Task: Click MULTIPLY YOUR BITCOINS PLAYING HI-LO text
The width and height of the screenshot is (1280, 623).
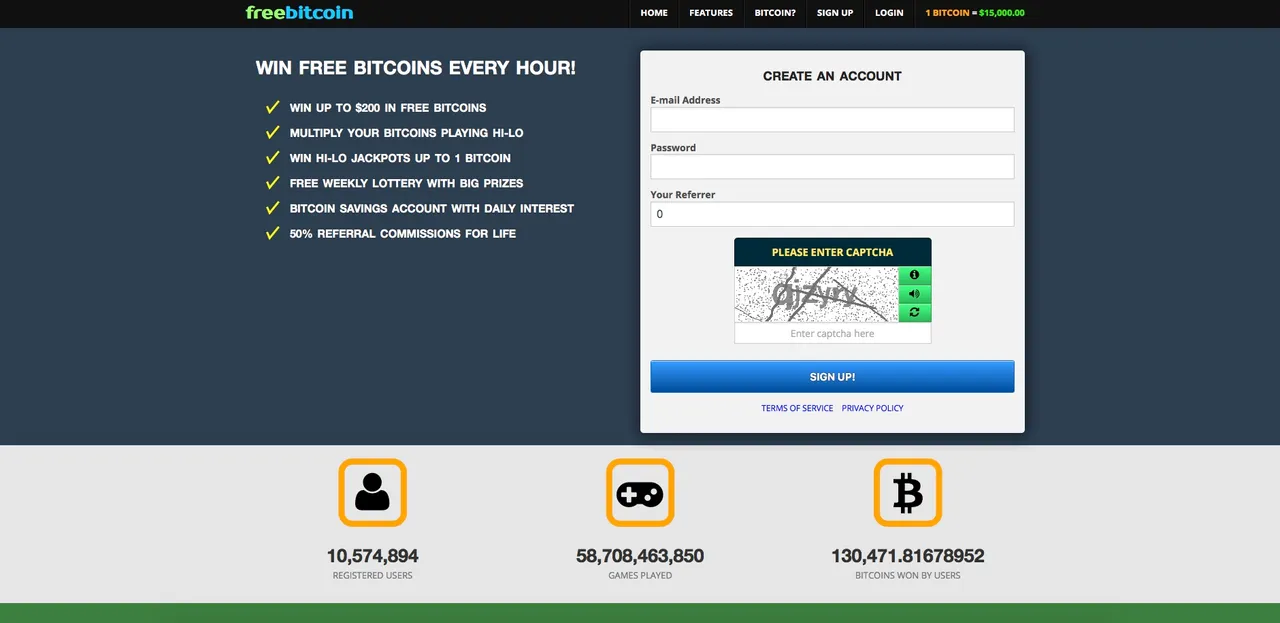Action: (x=407, y=133)
